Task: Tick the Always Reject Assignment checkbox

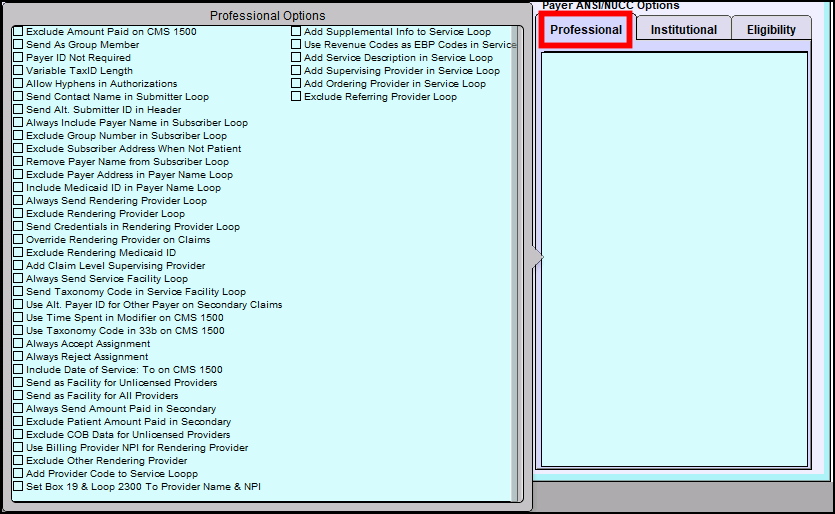Action: point(18,357)
